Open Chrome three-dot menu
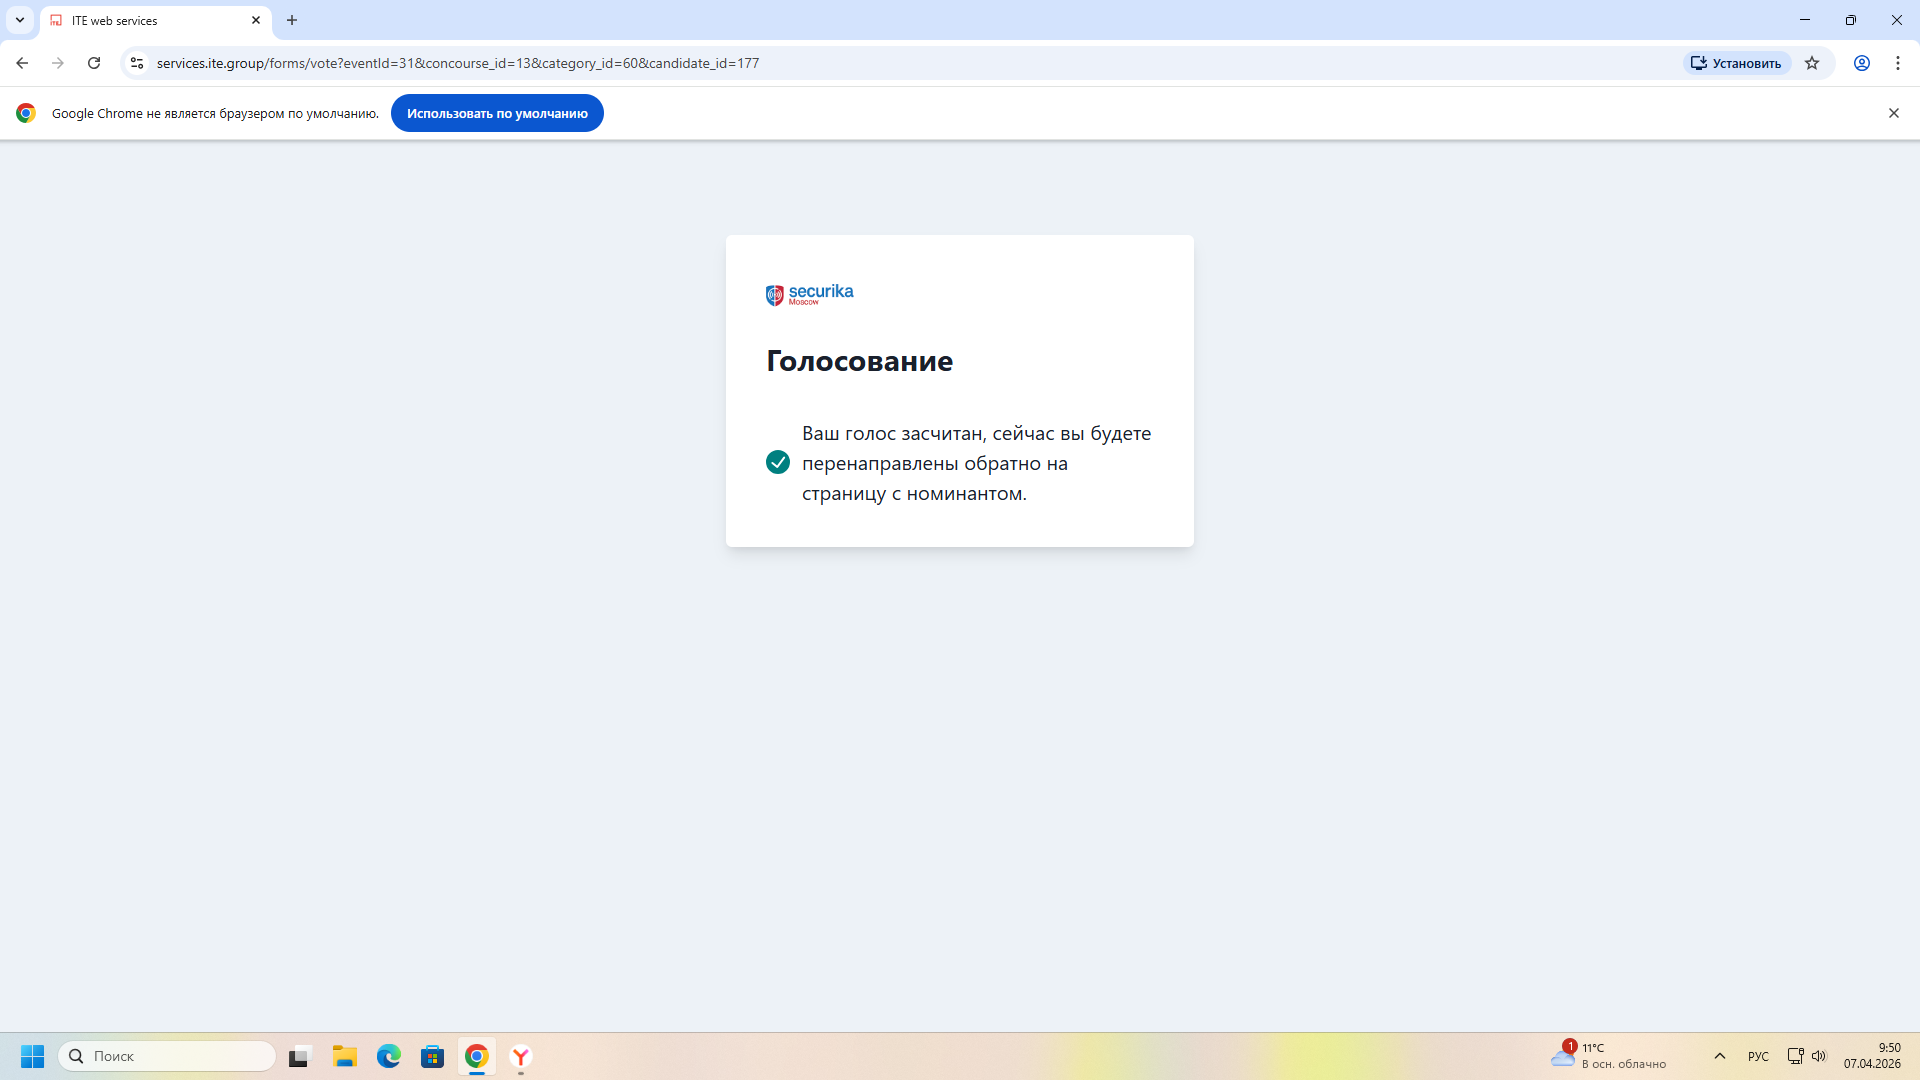 coord(1898,63)
